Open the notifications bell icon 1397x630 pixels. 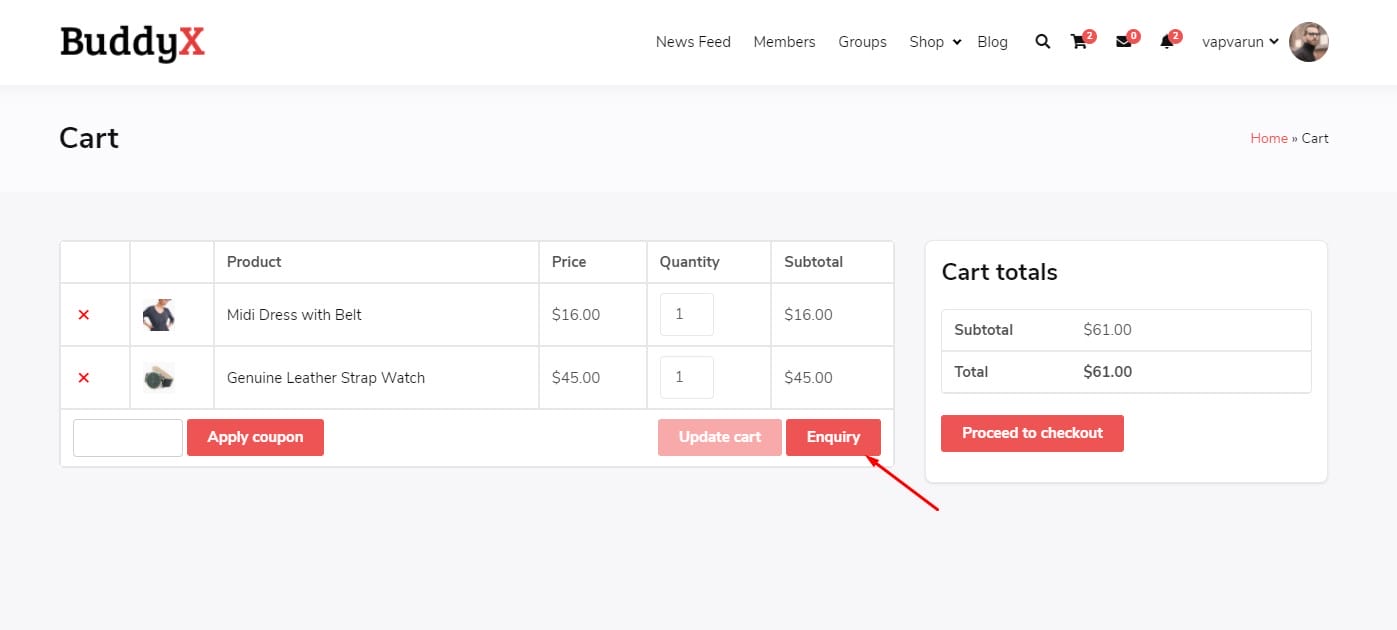pyautogui.click(x=1166, y=42)
